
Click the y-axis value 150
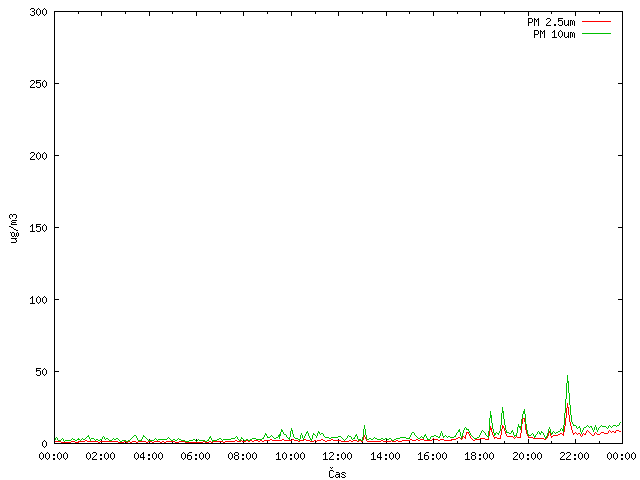pos(38,228)
